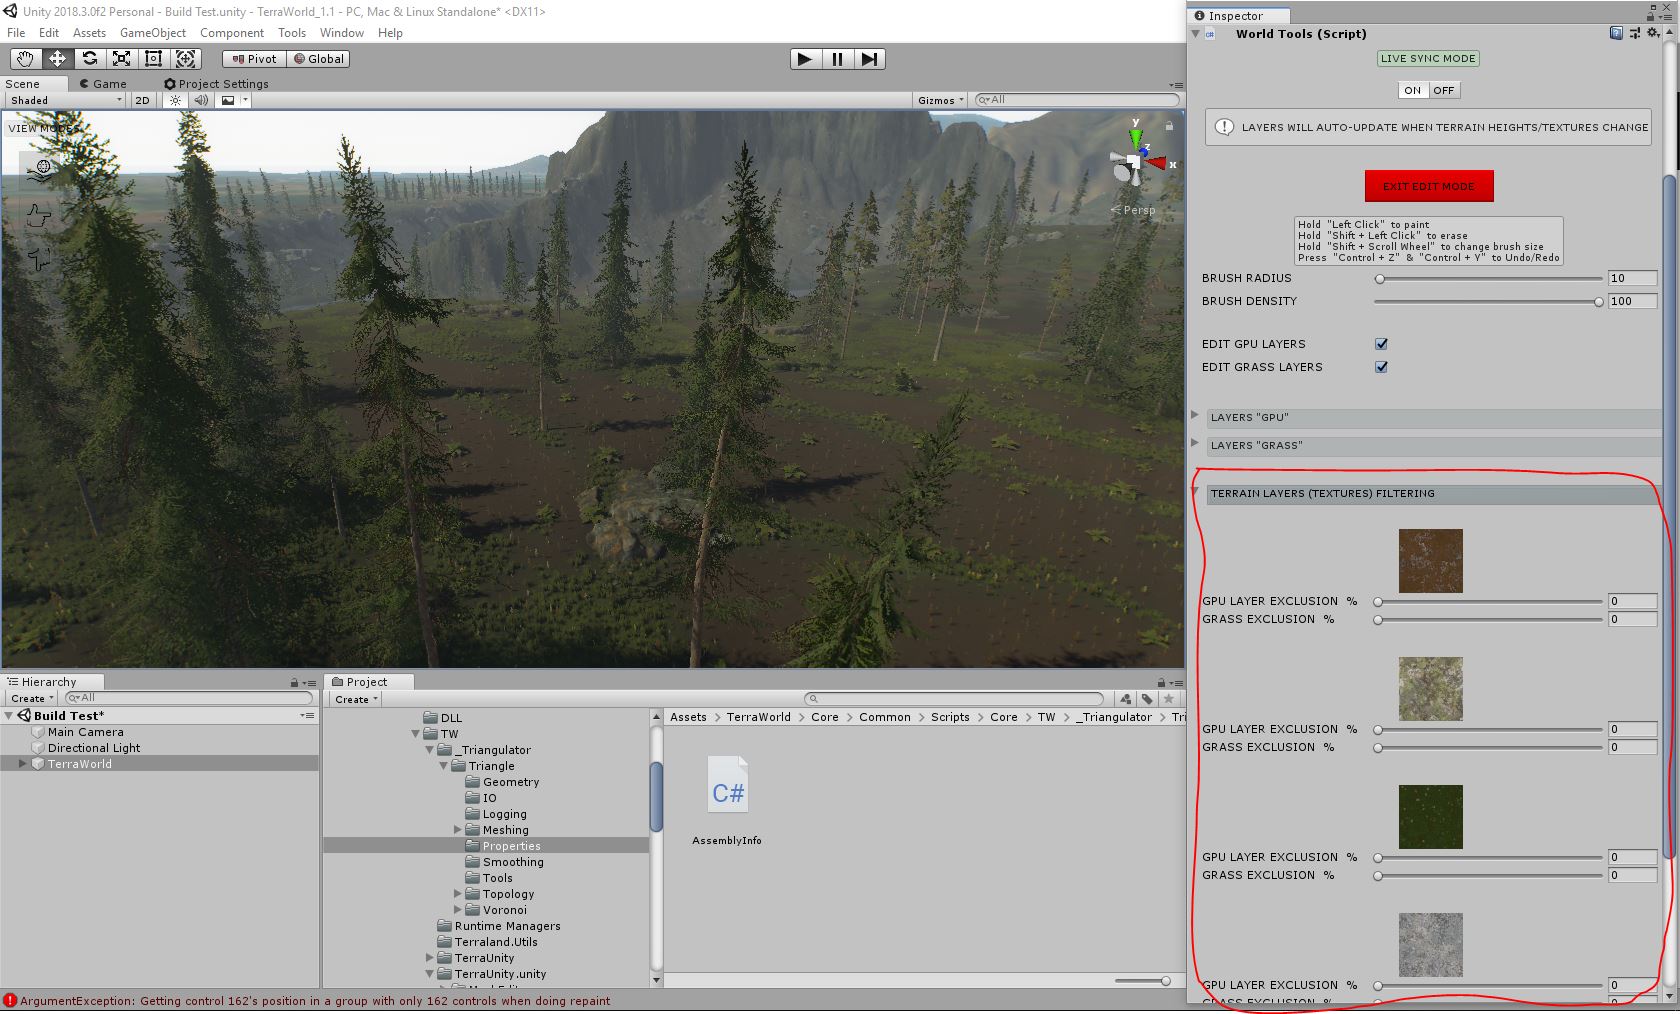
Task: Select the dark green grass texture thumbnail
Action: pos(1430,817)
